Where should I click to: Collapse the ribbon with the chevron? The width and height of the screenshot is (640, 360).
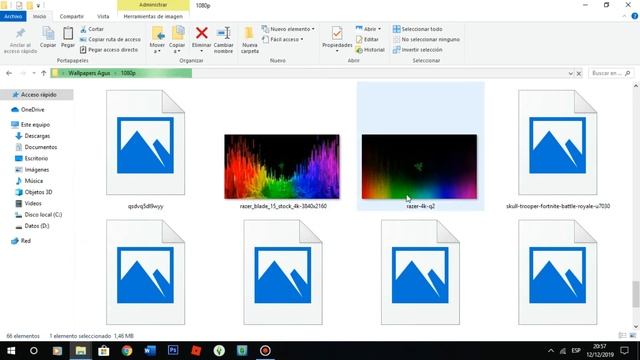(624, 16)
